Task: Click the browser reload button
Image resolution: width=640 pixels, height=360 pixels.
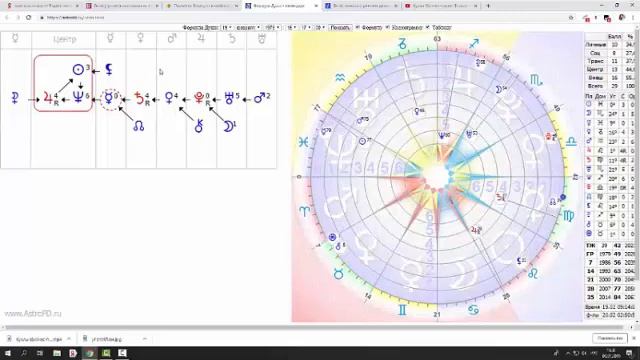Action: pos(29,18)
